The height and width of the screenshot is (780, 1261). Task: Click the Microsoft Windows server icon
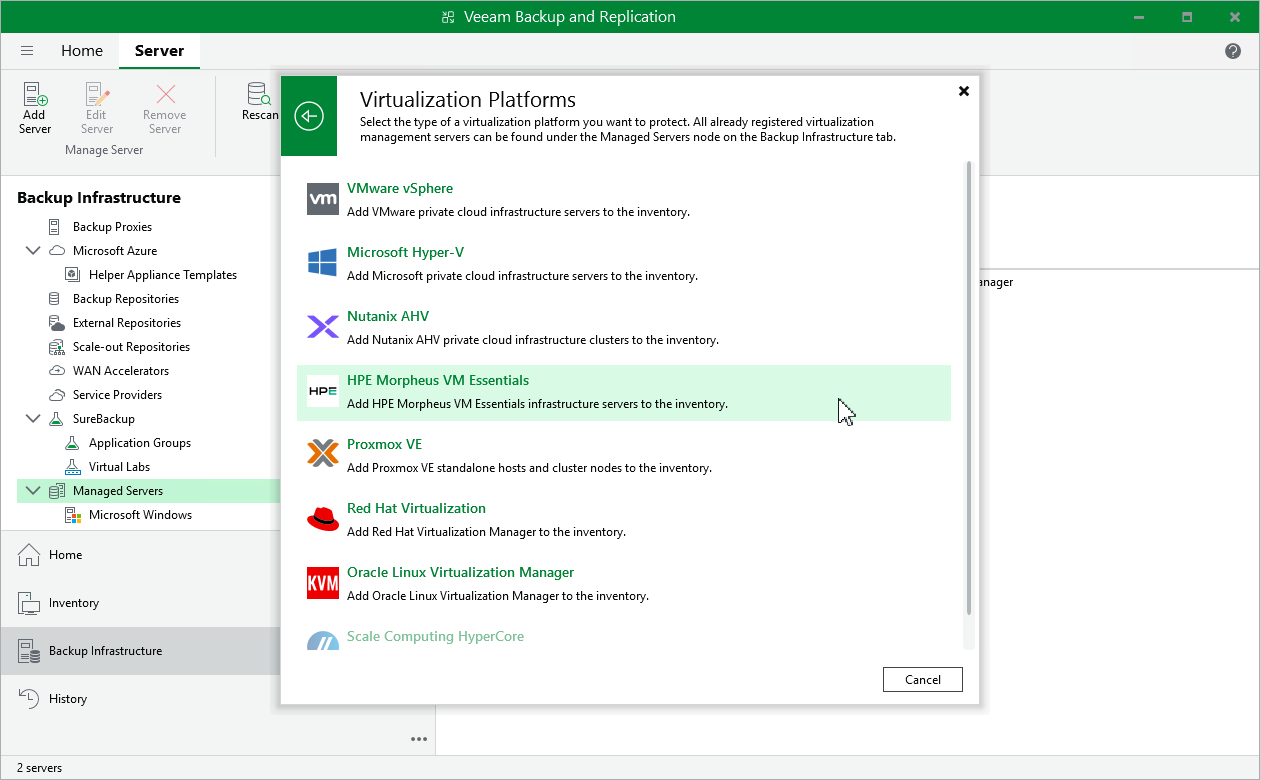coord(72,515)
